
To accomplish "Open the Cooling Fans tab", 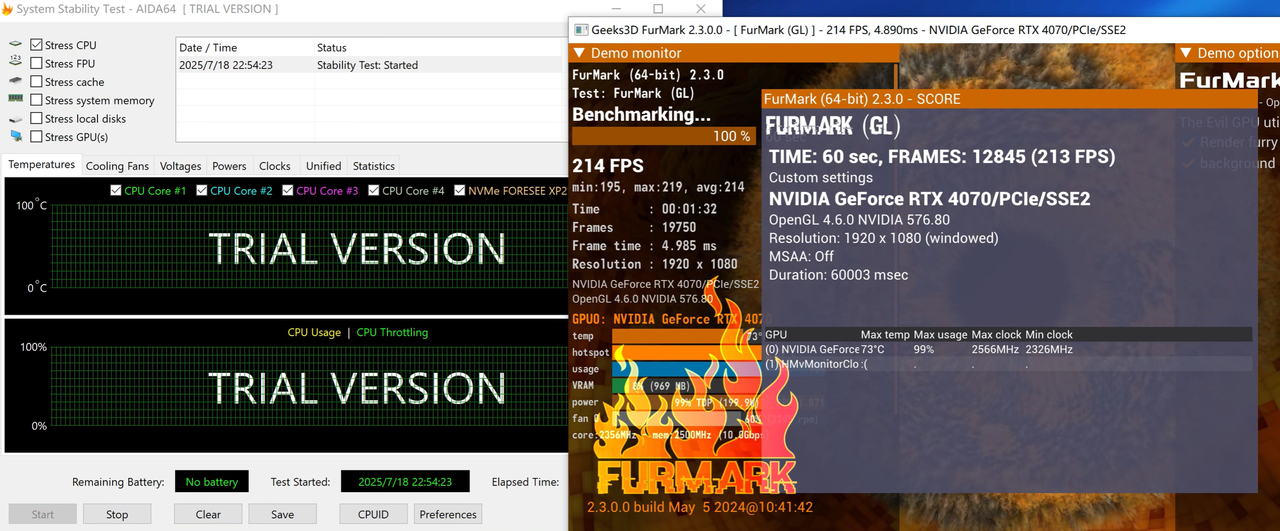I will click(x=117, y=166).
